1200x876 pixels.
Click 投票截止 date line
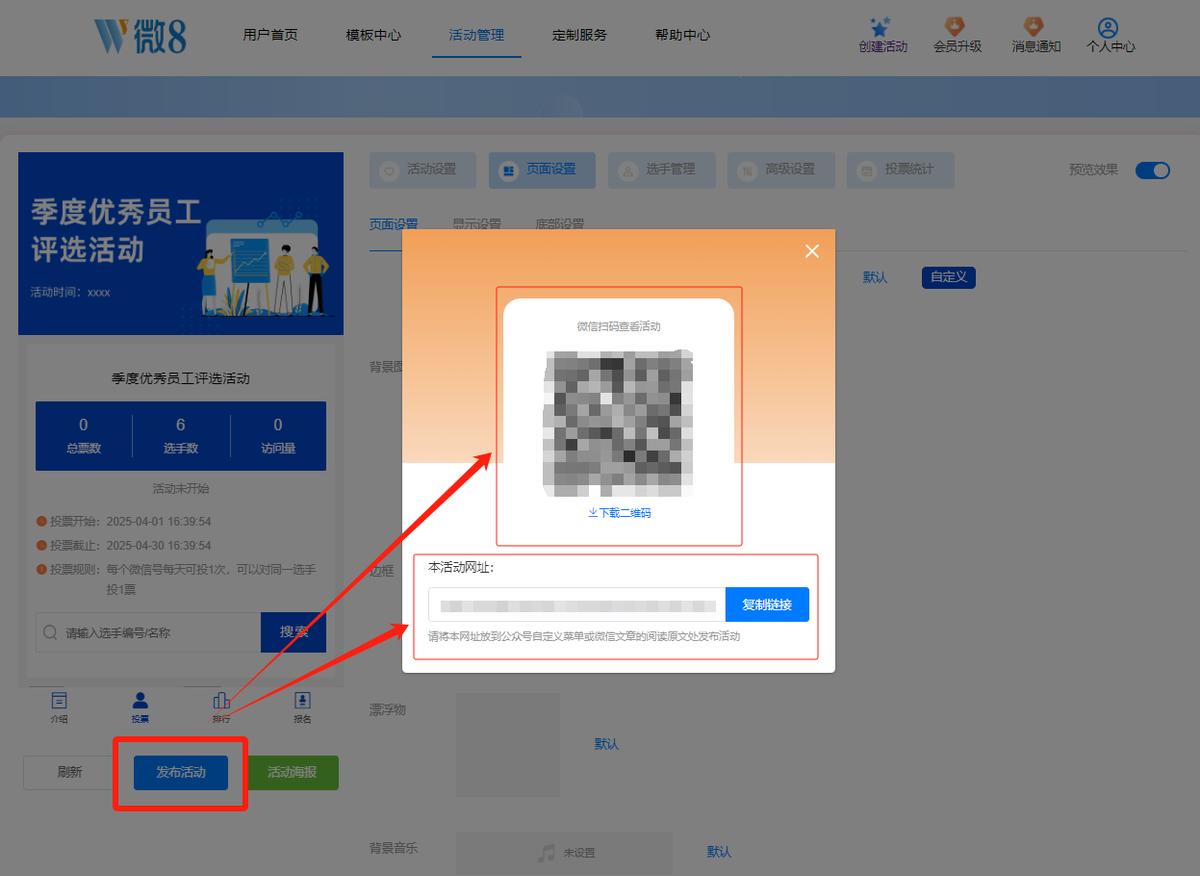[x=124, y=545]
